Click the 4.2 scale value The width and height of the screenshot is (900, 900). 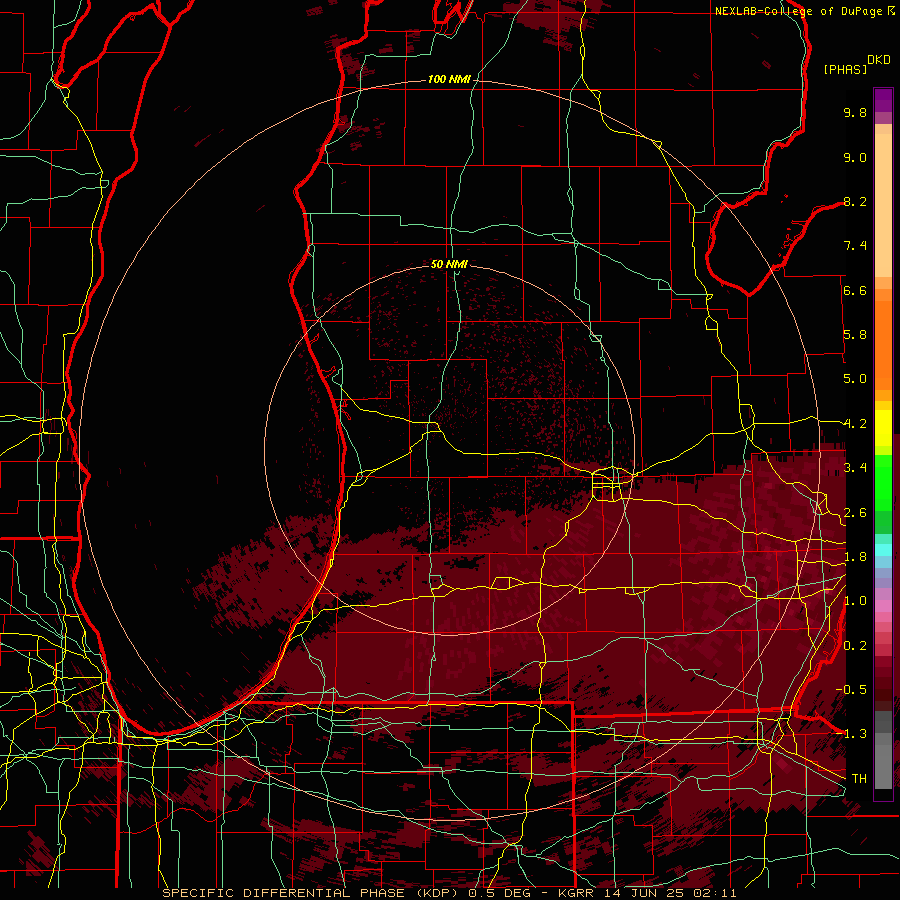[x=855, y=424]
